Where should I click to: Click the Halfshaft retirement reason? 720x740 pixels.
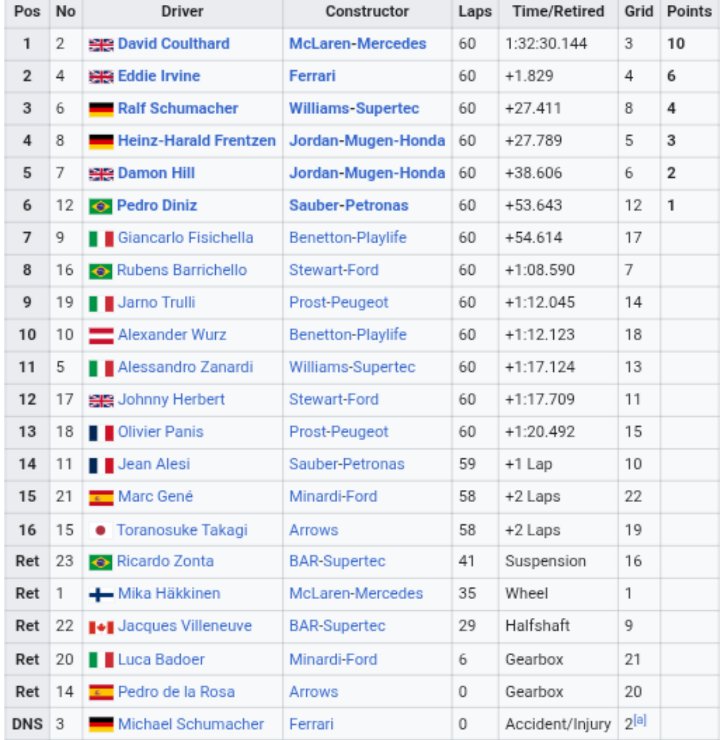[537, 626]
